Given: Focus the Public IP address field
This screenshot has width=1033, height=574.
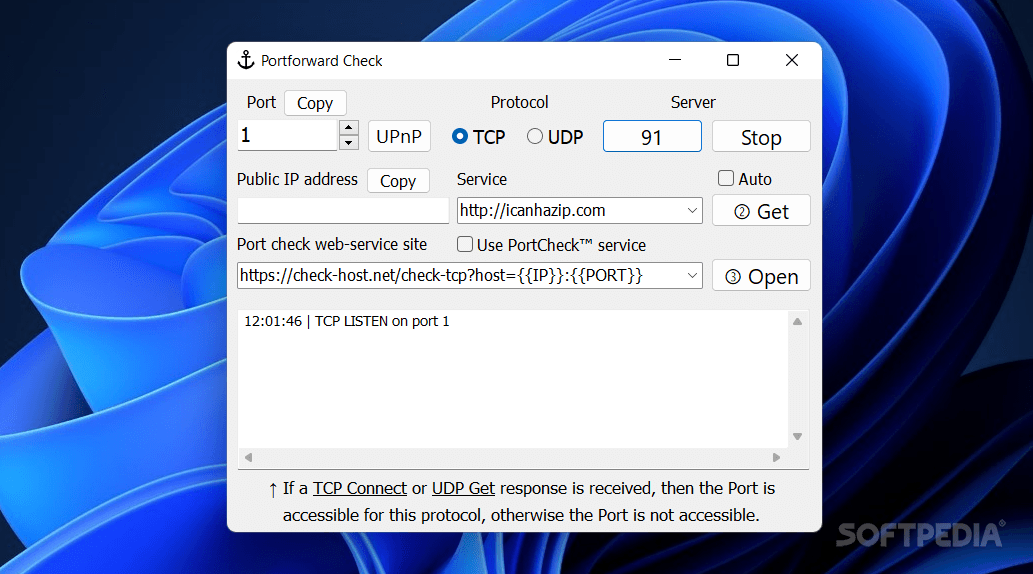Looking at the screenshot, I should pos(343,211).
